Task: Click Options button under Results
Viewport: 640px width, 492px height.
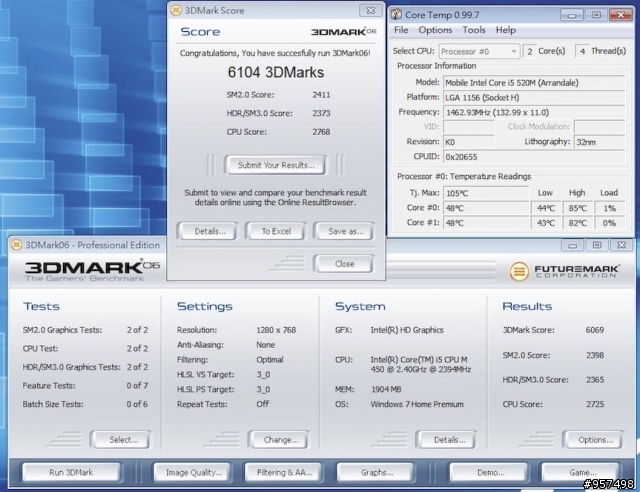Action: click(593, 440)
